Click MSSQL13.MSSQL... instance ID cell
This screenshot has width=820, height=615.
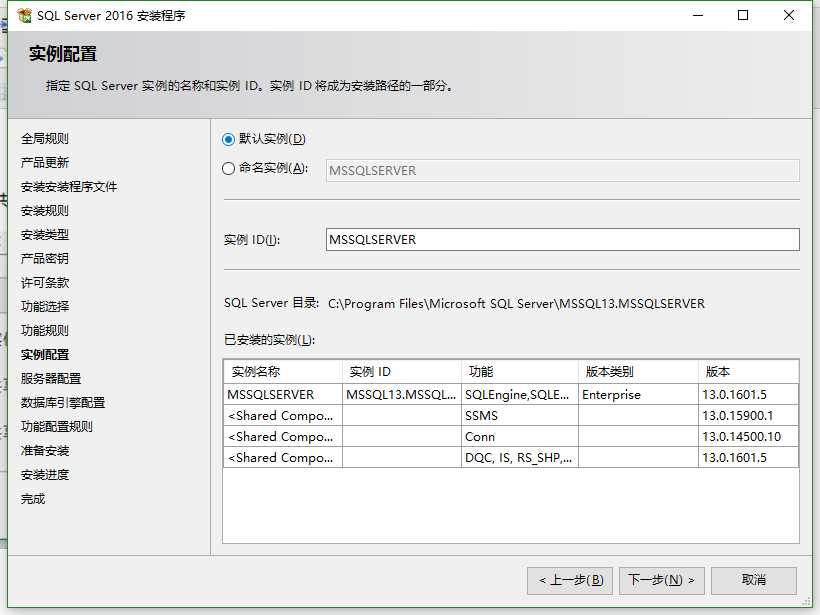[402, 395]
